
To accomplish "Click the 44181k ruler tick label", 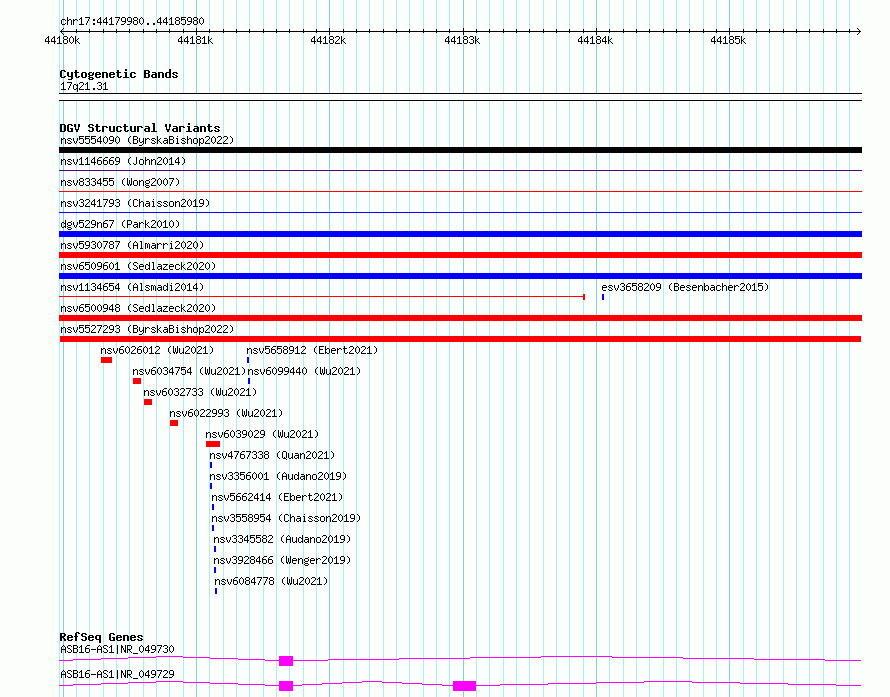I will point(195,40).
